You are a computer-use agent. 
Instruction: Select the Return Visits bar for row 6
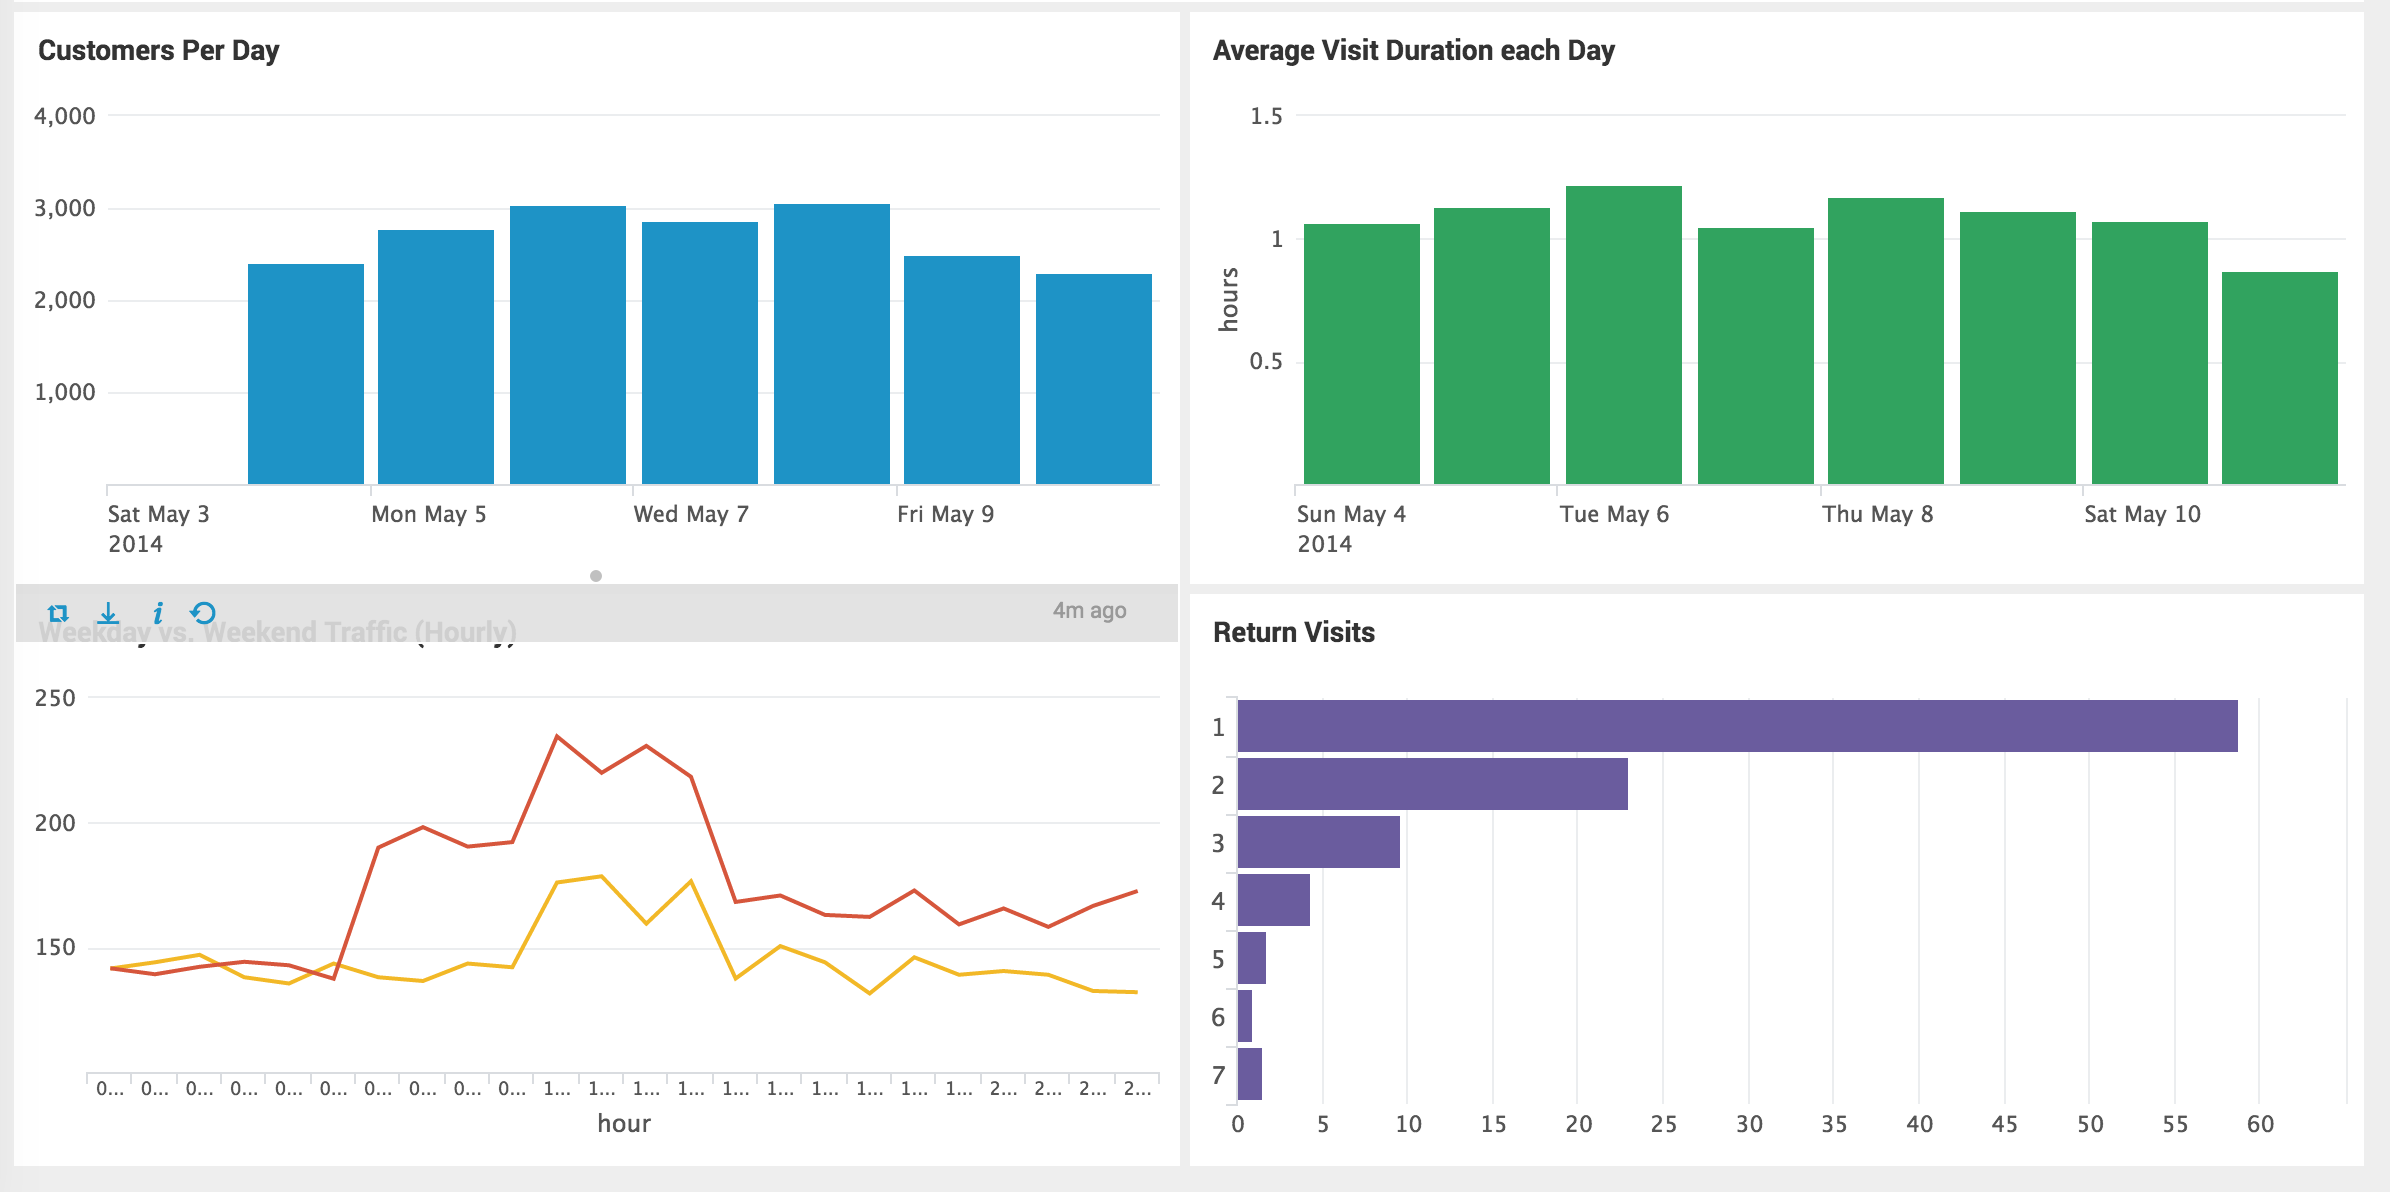pos(1245,1016)
